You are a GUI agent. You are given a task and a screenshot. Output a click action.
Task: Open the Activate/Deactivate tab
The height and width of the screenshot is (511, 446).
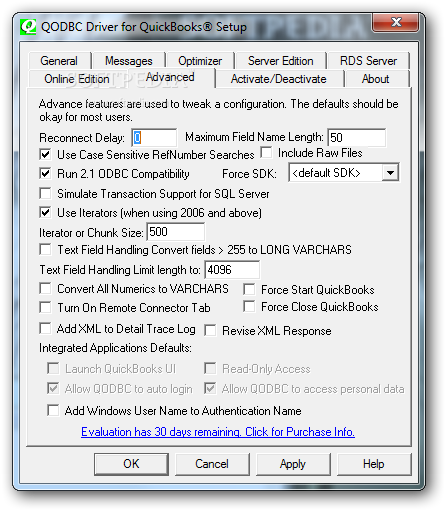pos(279,79)
